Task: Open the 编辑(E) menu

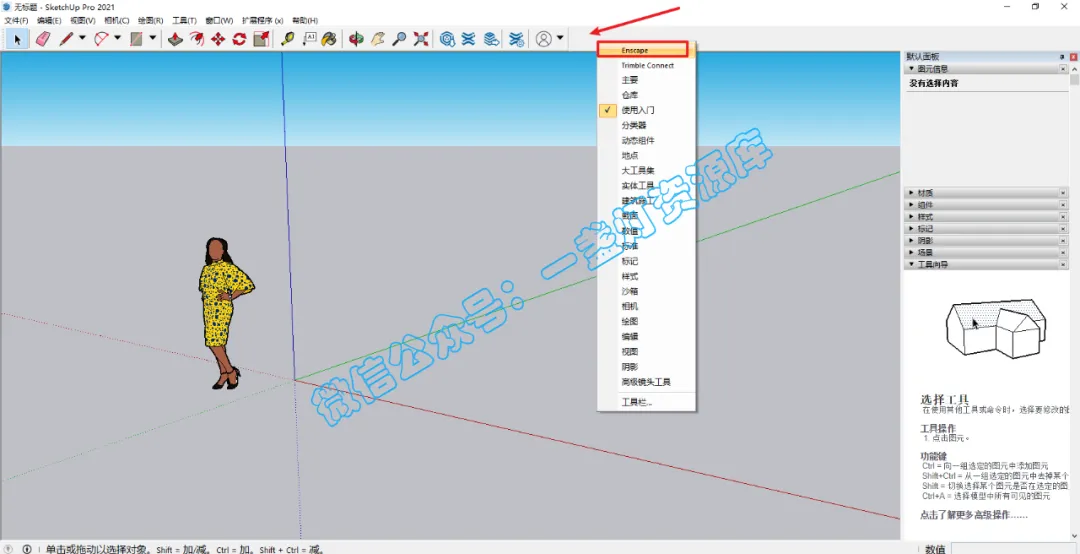Action: 49,21
